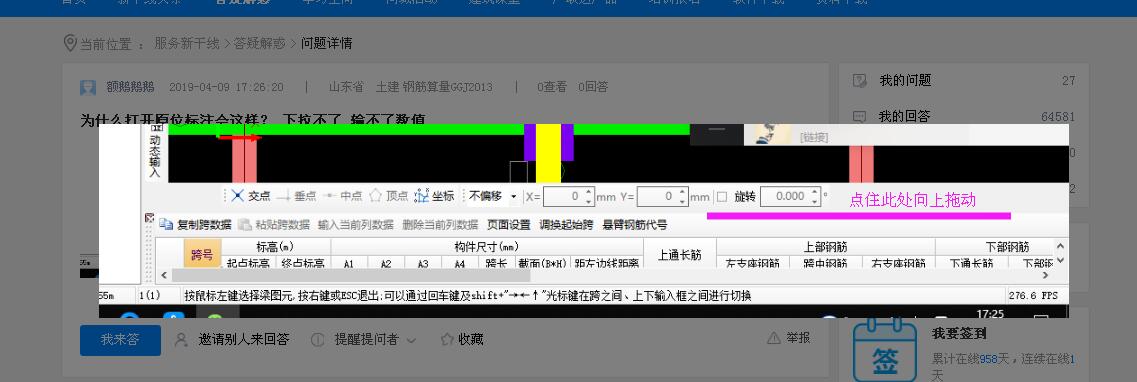Select the 右支座钢筋 column header
The width and height of the screenshot is (1137, 382).
(x=898, y=263)
